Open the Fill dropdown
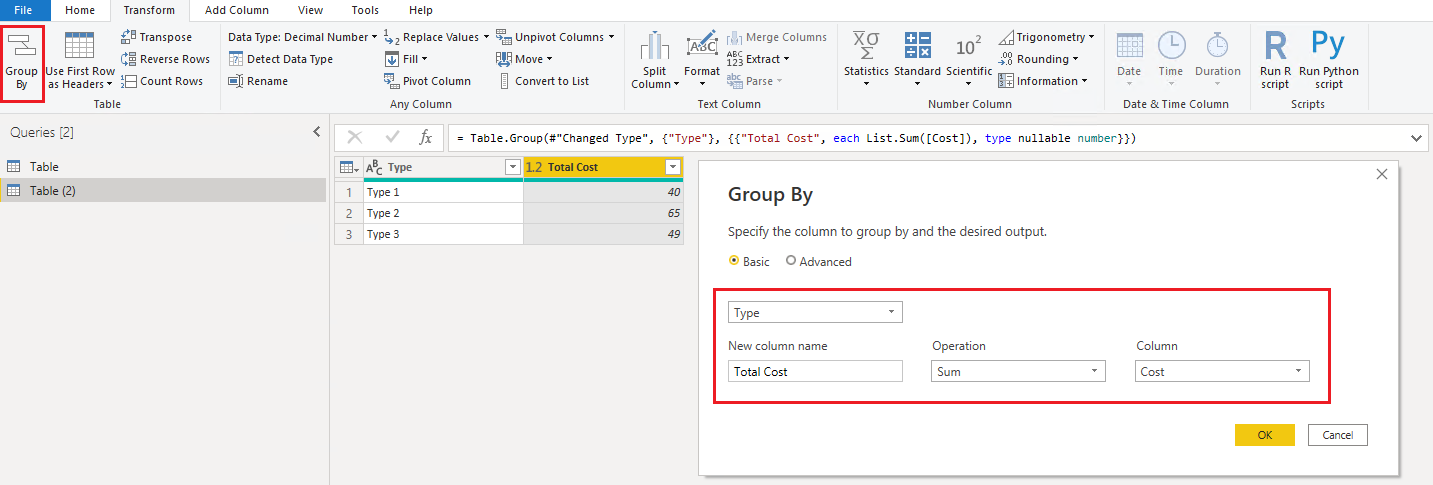The height and width of the screenshot is (485, 1433). pos(406,59)
